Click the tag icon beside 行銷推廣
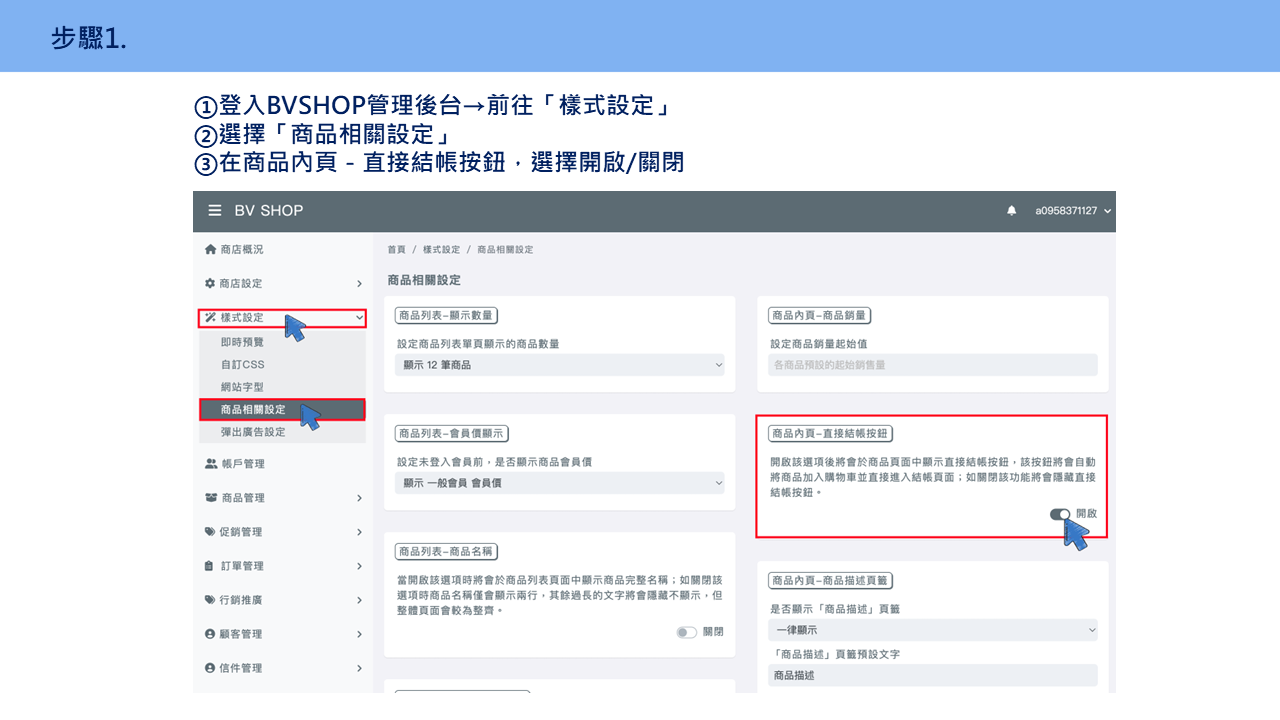The height and width of the screenshot is (720, 1280). pos(210,599)
